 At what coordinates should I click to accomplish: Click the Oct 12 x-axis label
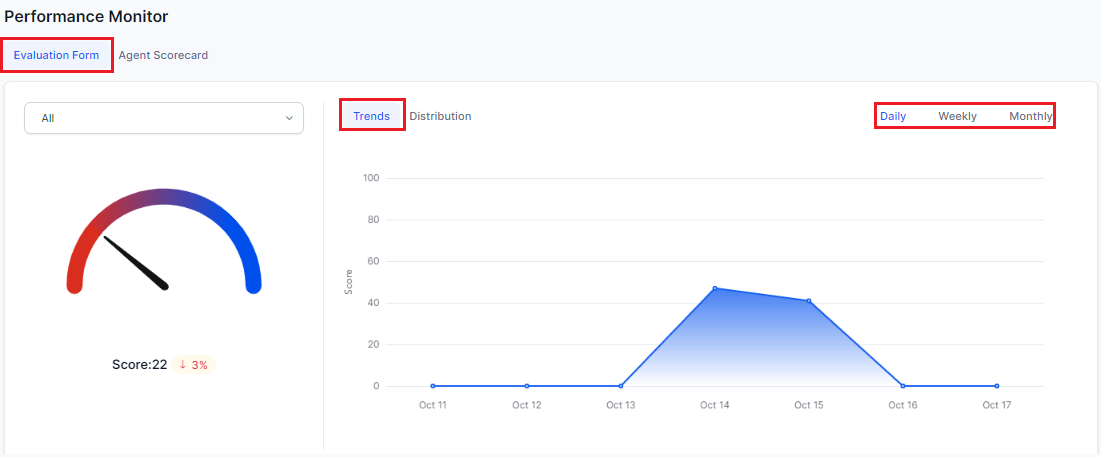[527, 405]
